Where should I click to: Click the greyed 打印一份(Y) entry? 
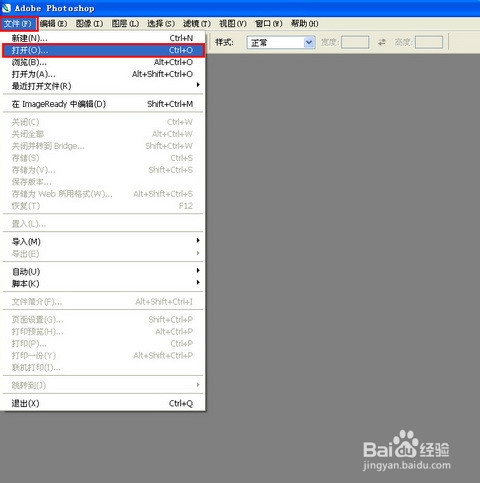(x=103, y=355)
